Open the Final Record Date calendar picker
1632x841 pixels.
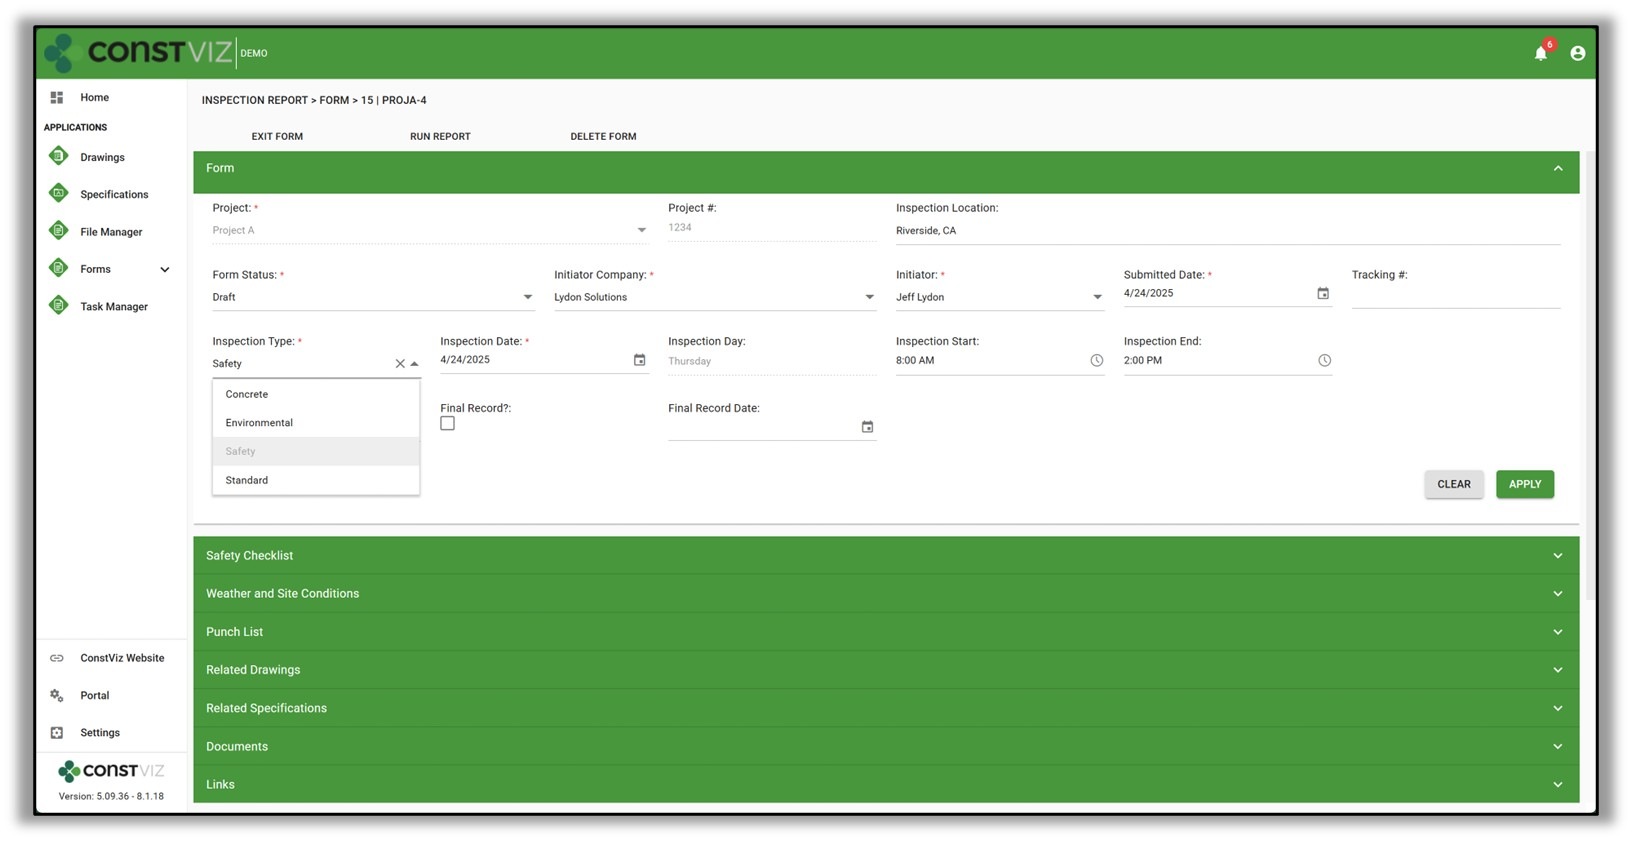coord(867,427)
